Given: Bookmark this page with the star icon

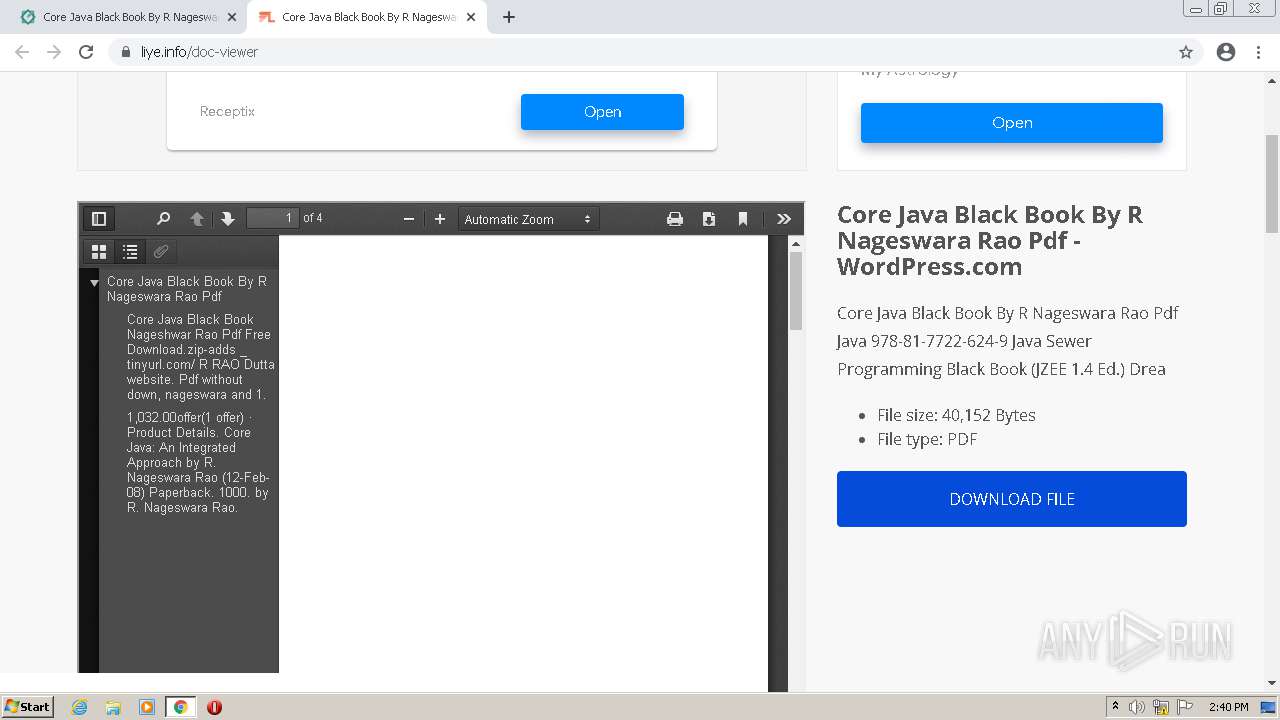Looking at the screenshot, I should [x=1186, y=52].
